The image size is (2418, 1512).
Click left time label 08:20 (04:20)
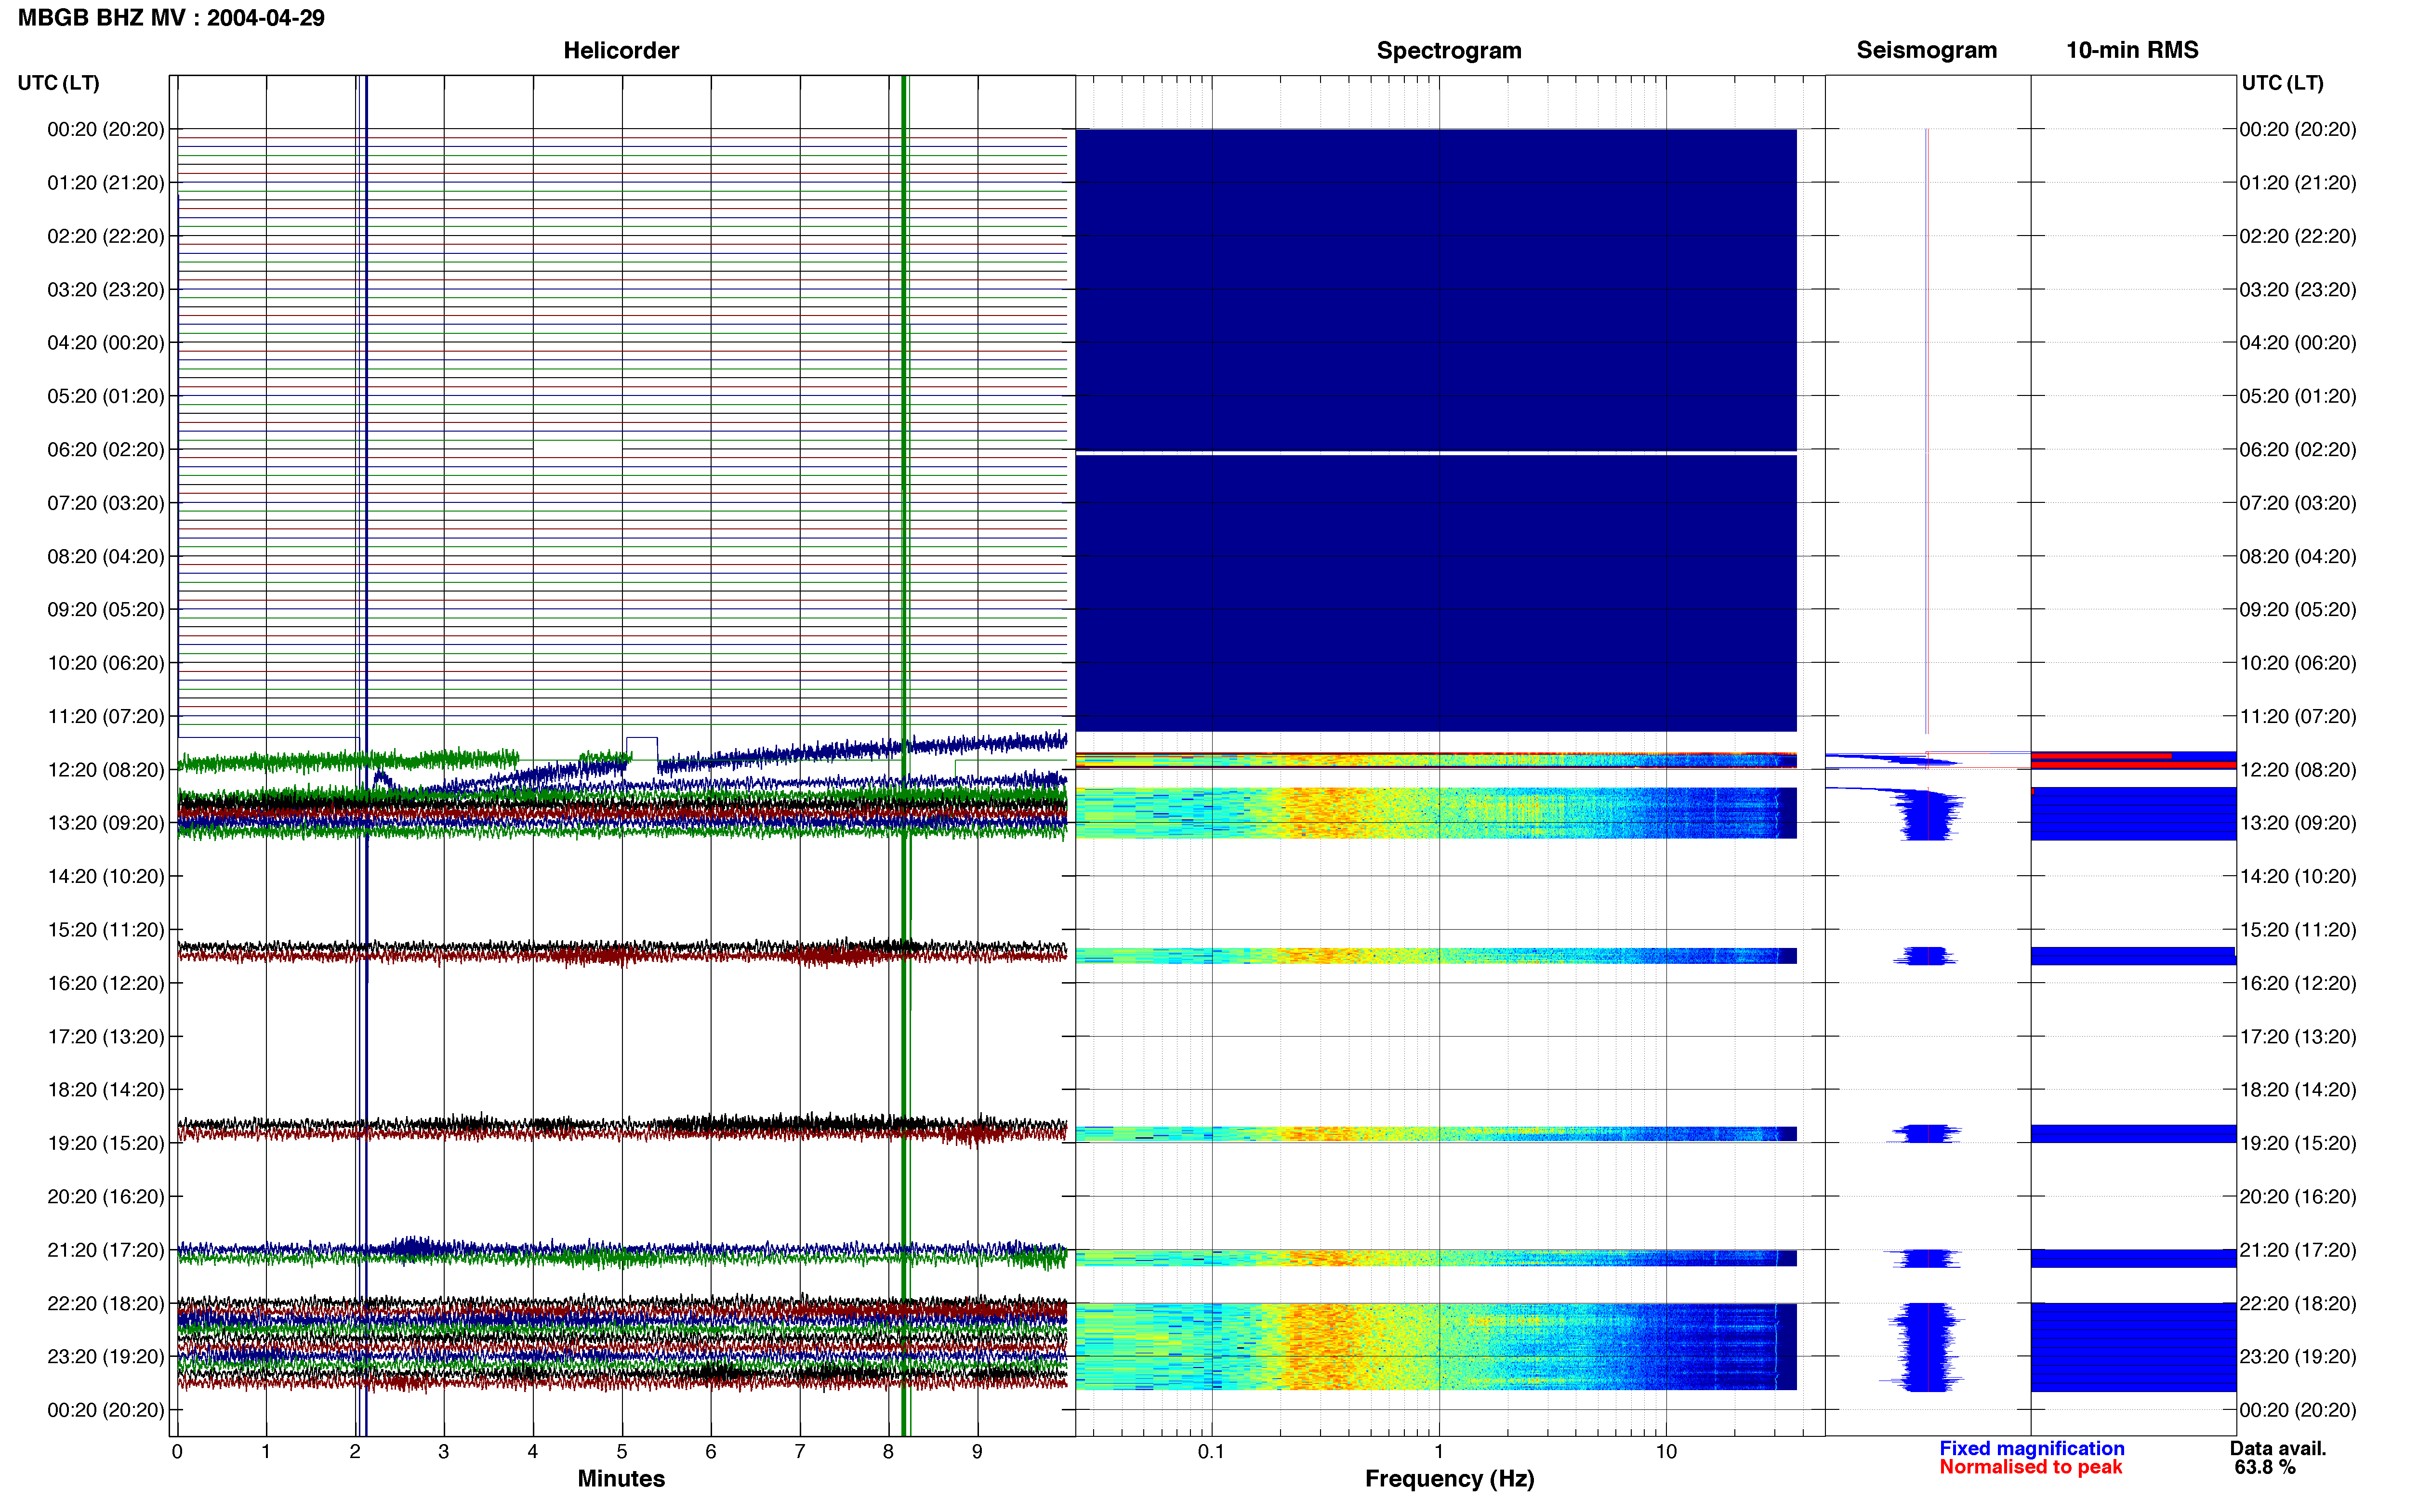pos(106,556)
